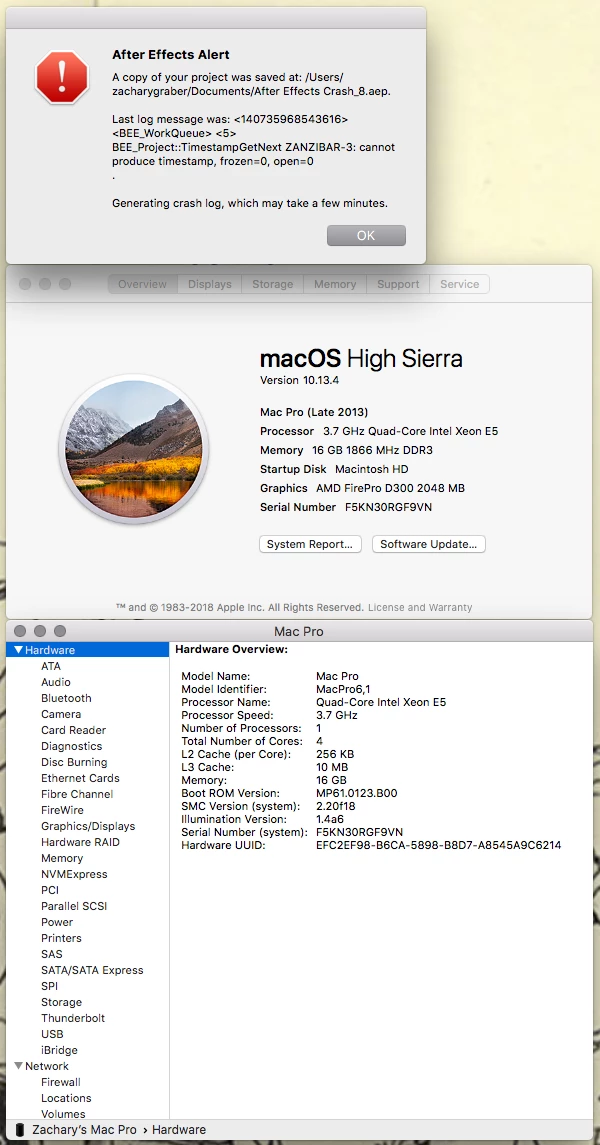The image size is (600, 1145).
Task: Click the High Sierra mountain artwork
Action: tap(134, 451)
